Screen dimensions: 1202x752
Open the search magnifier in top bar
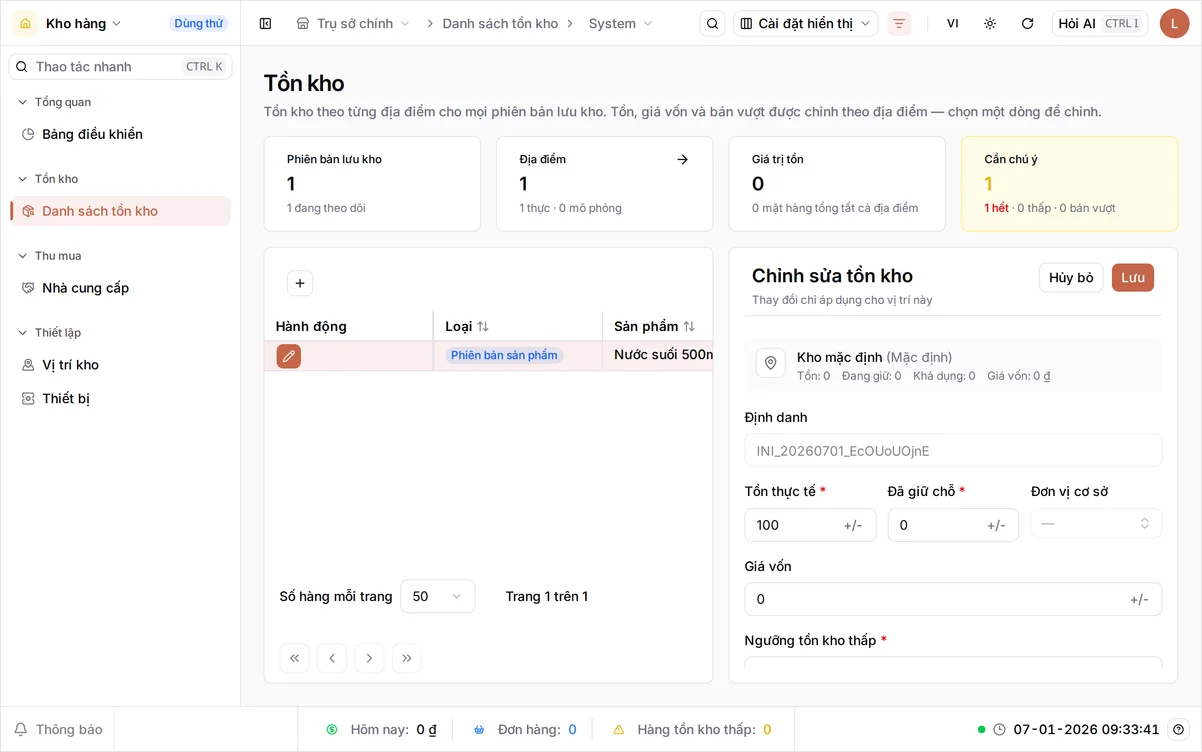(712, 23)
